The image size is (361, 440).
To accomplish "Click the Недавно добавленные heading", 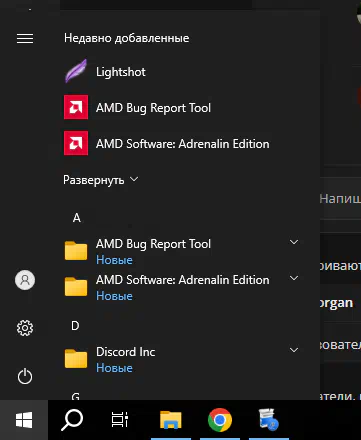I will click(x=127, y=38).
